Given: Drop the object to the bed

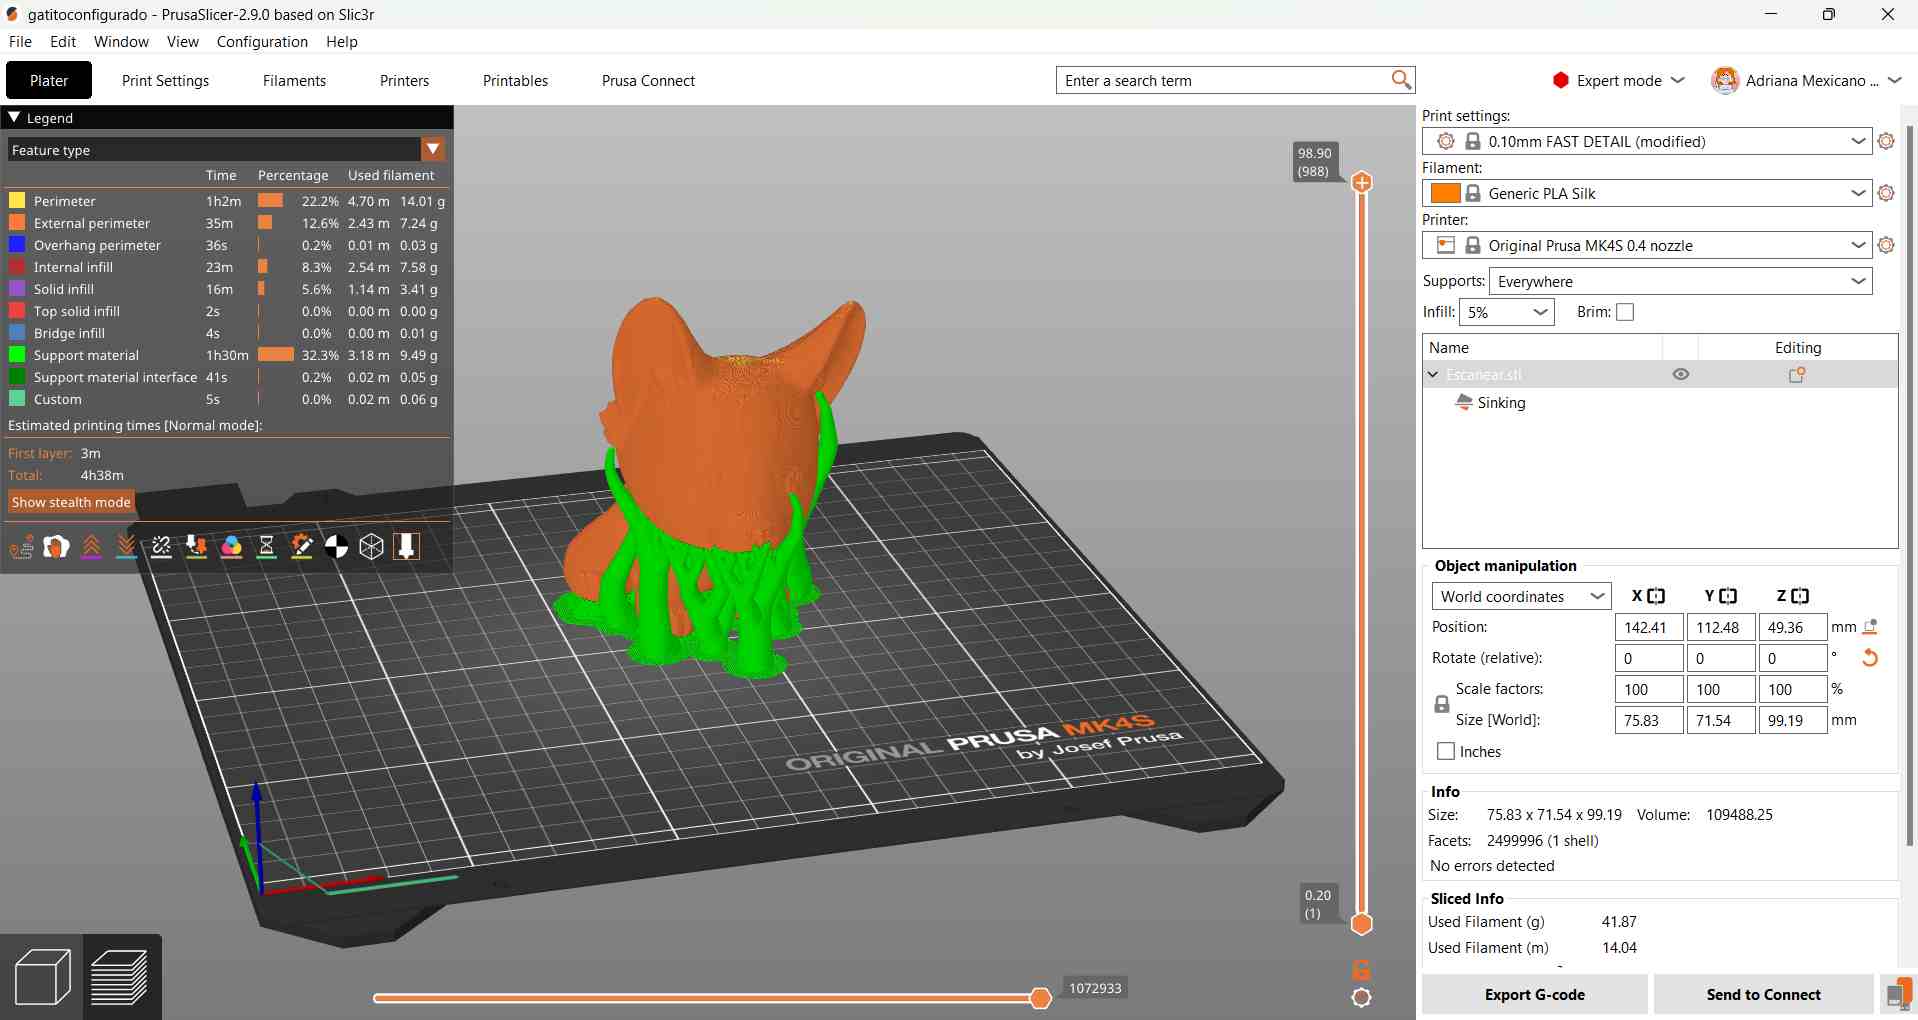Looking at the screenshot, I should [x=1871, y=627].
